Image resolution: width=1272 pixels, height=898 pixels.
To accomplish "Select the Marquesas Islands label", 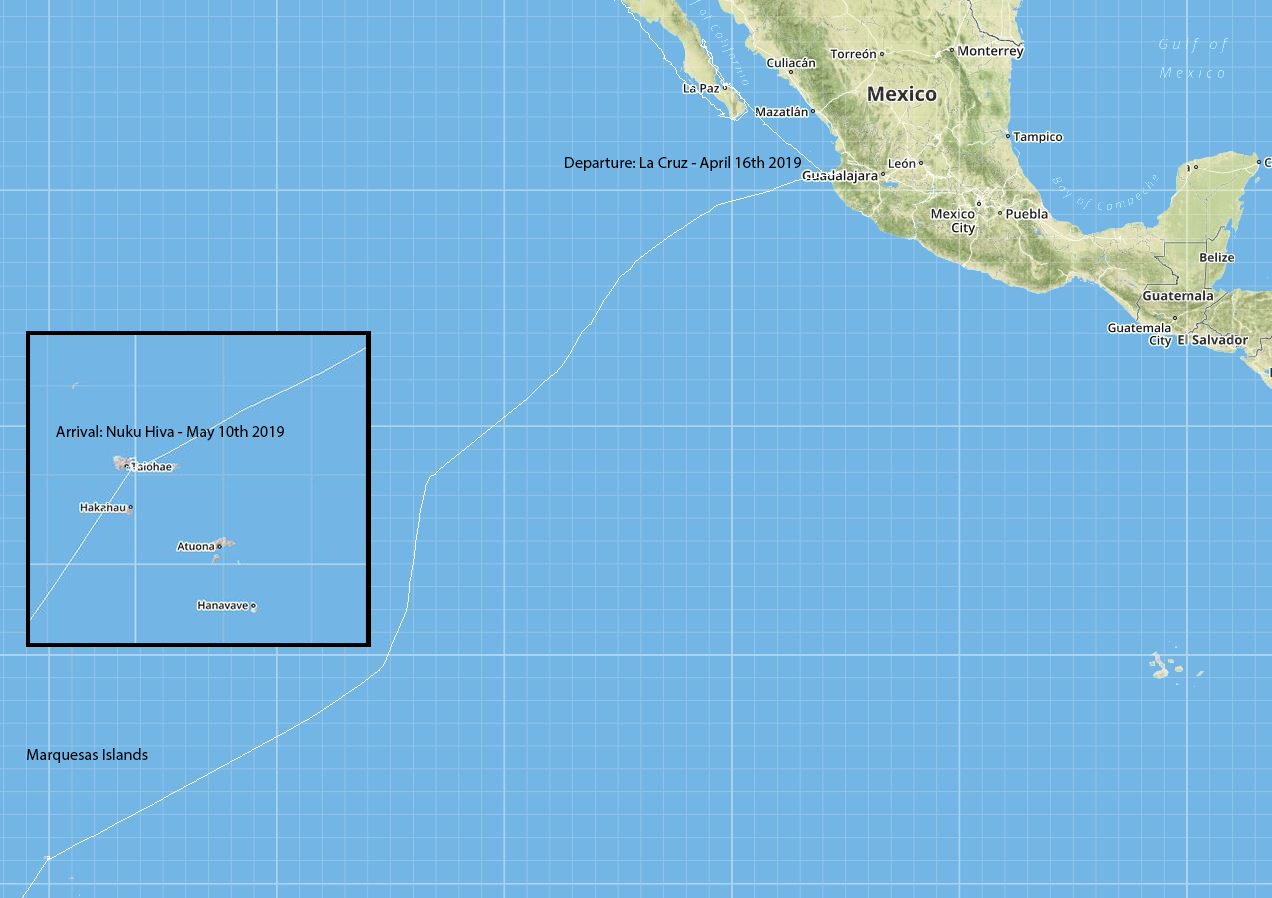I will coord(87,755).
